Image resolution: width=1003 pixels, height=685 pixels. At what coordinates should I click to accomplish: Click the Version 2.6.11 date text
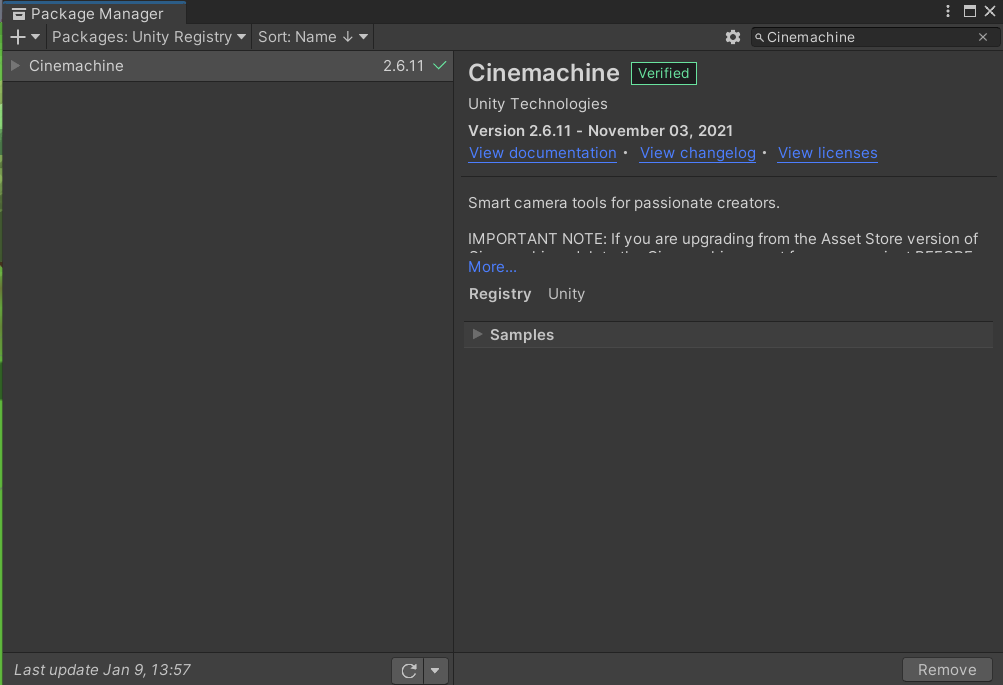click(x=600, y=131)
